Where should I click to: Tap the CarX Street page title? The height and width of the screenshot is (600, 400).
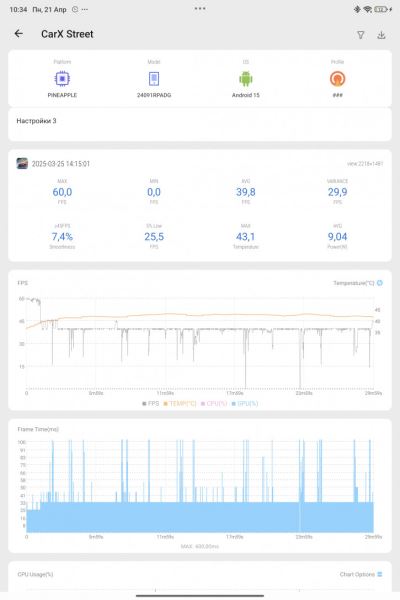67,34
